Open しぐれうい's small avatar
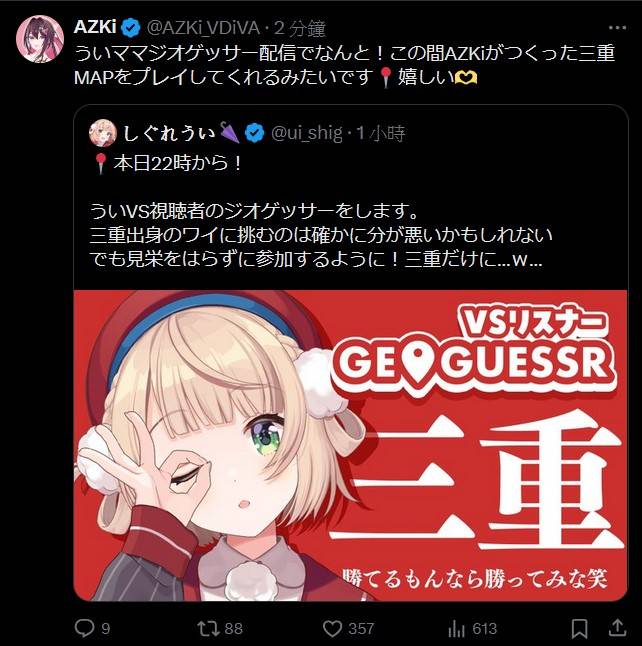The height and width of the screenshot is (646, 642). click(x=103, y=133)
